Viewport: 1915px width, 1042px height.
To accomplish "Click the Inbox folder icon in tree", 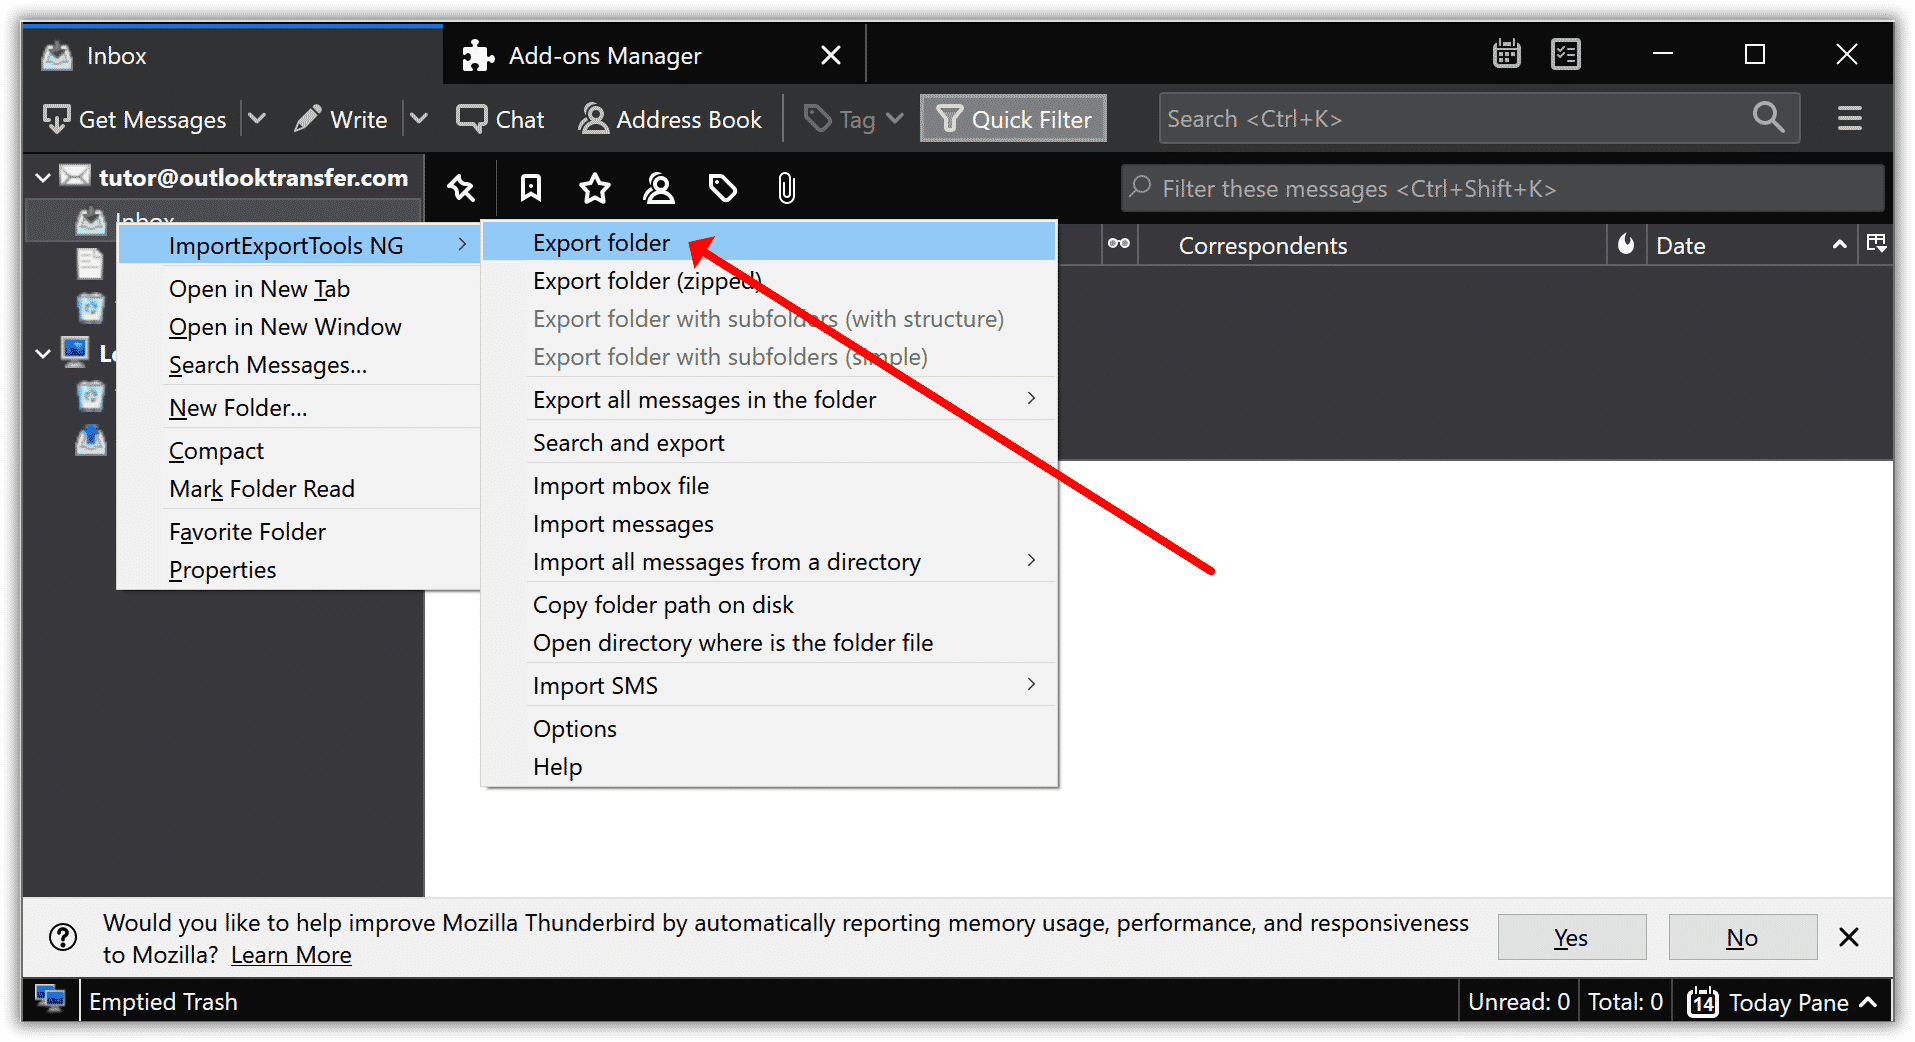I will tap(91, 221).
